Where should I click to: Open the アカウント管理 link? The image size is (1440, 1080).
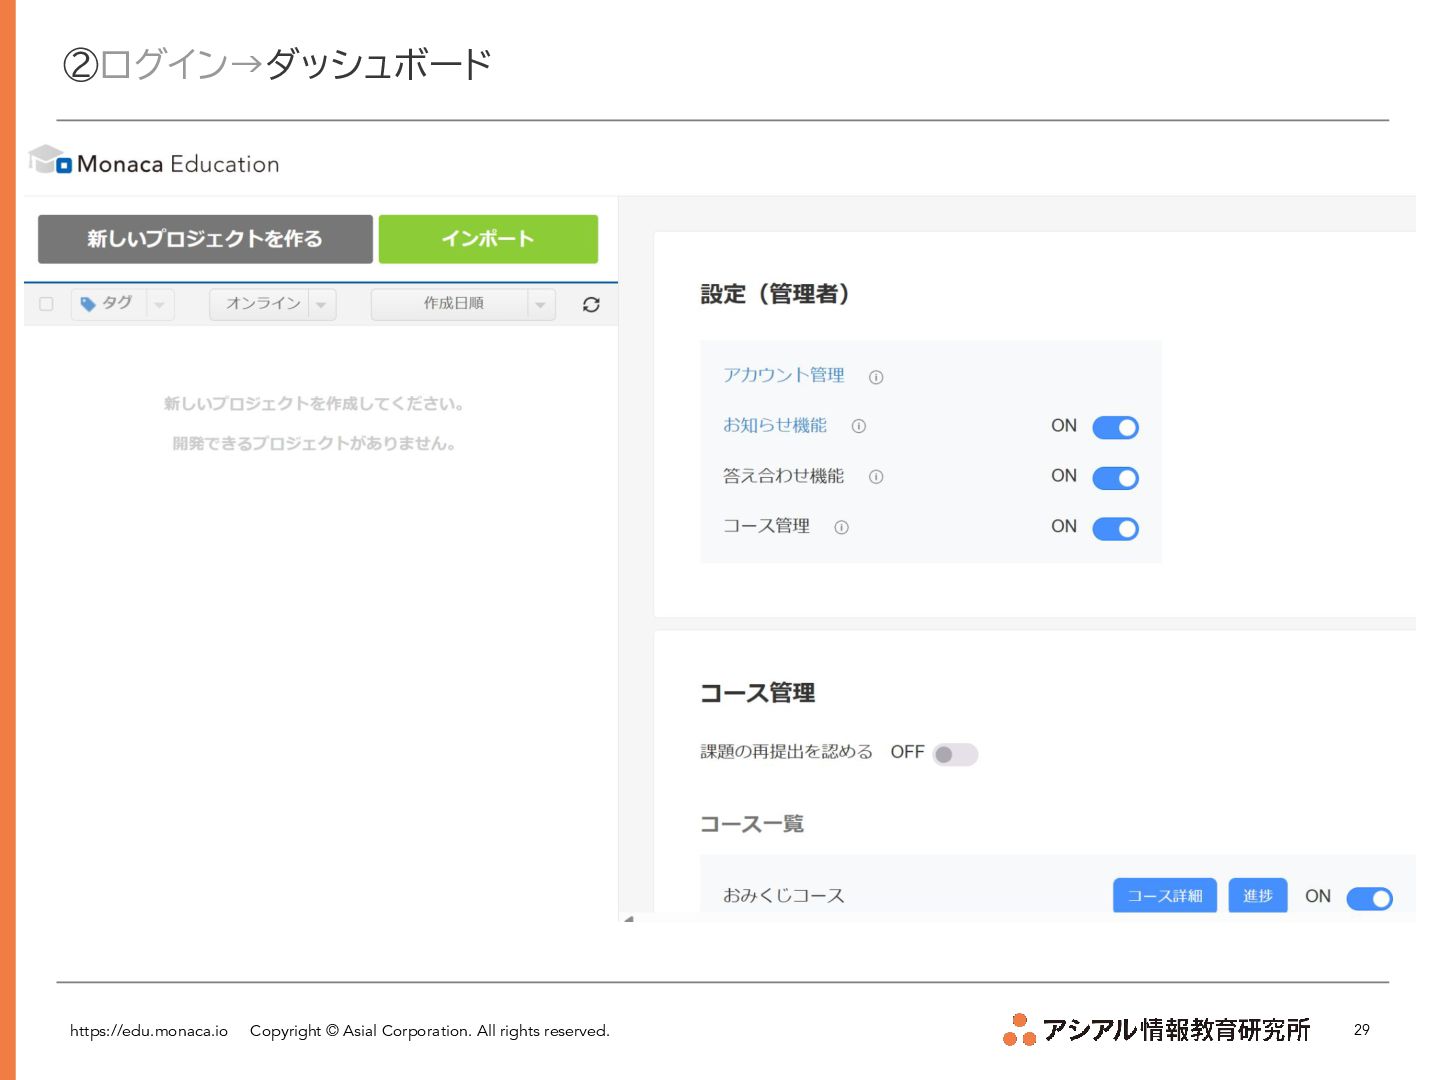tap(784, 375)
